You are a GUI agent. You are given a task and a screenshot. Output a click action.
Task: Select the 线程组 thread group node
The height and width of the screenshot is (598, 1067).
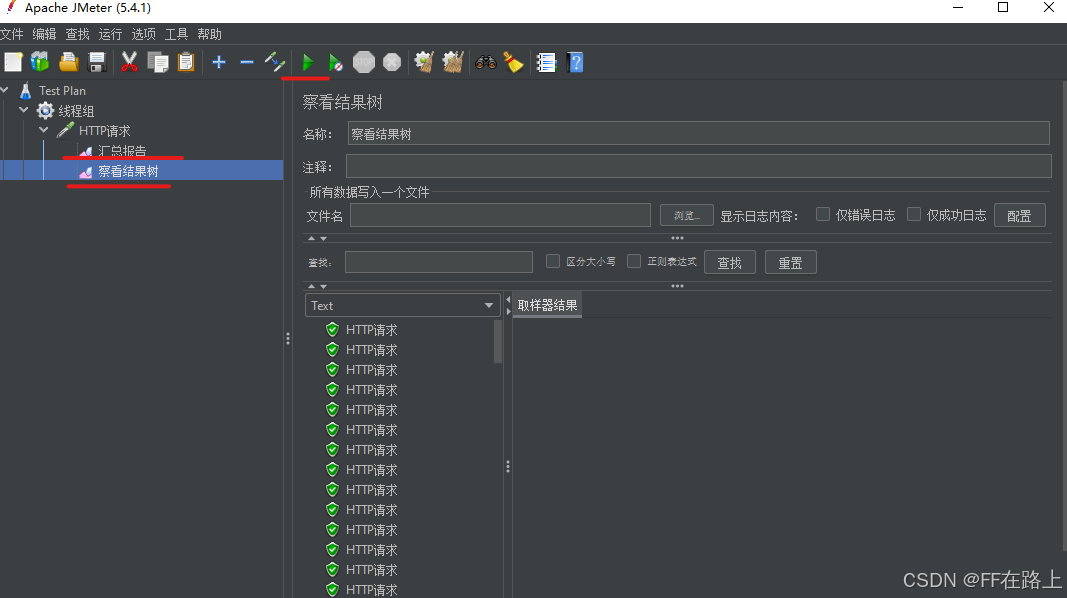point(76,111)
